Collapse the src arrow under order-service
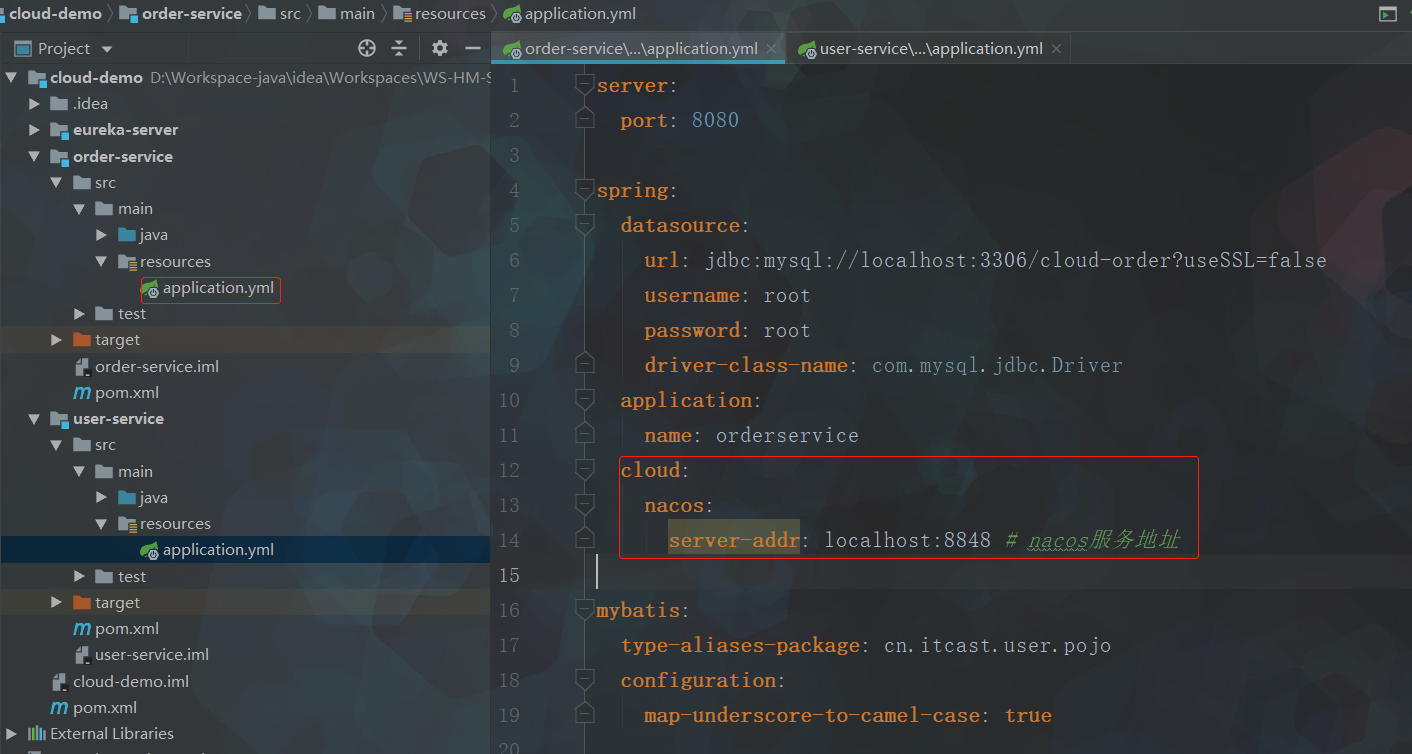 tap(57, 183)
